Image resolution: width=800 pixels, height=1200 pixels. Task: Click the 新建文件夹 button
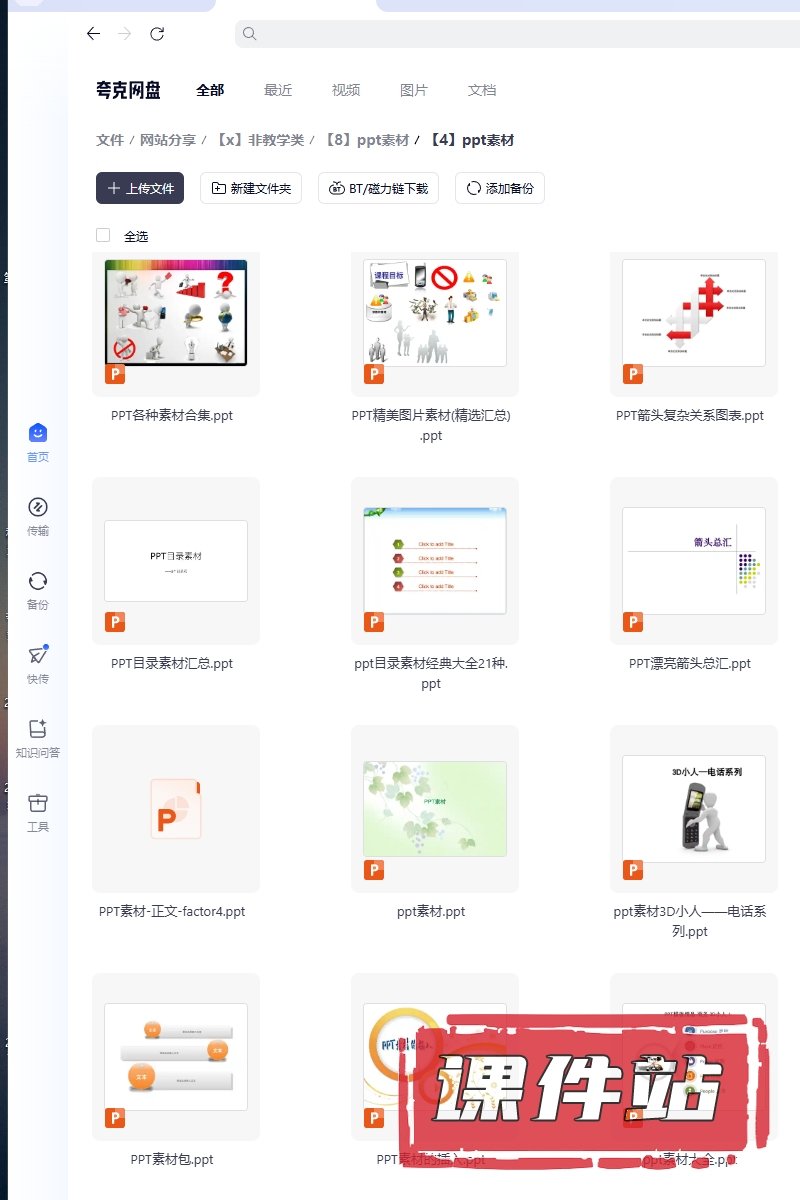coord(251,188)
